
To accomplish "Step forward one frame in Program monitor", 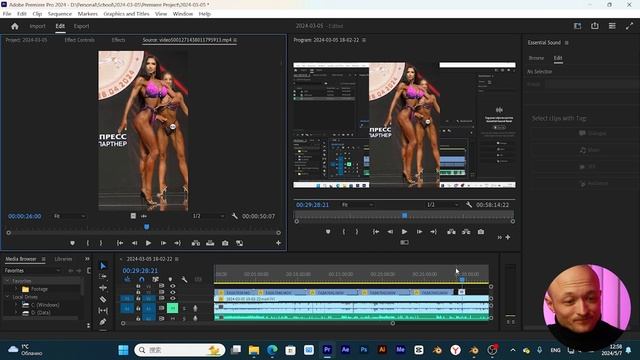I will [419, 231].
